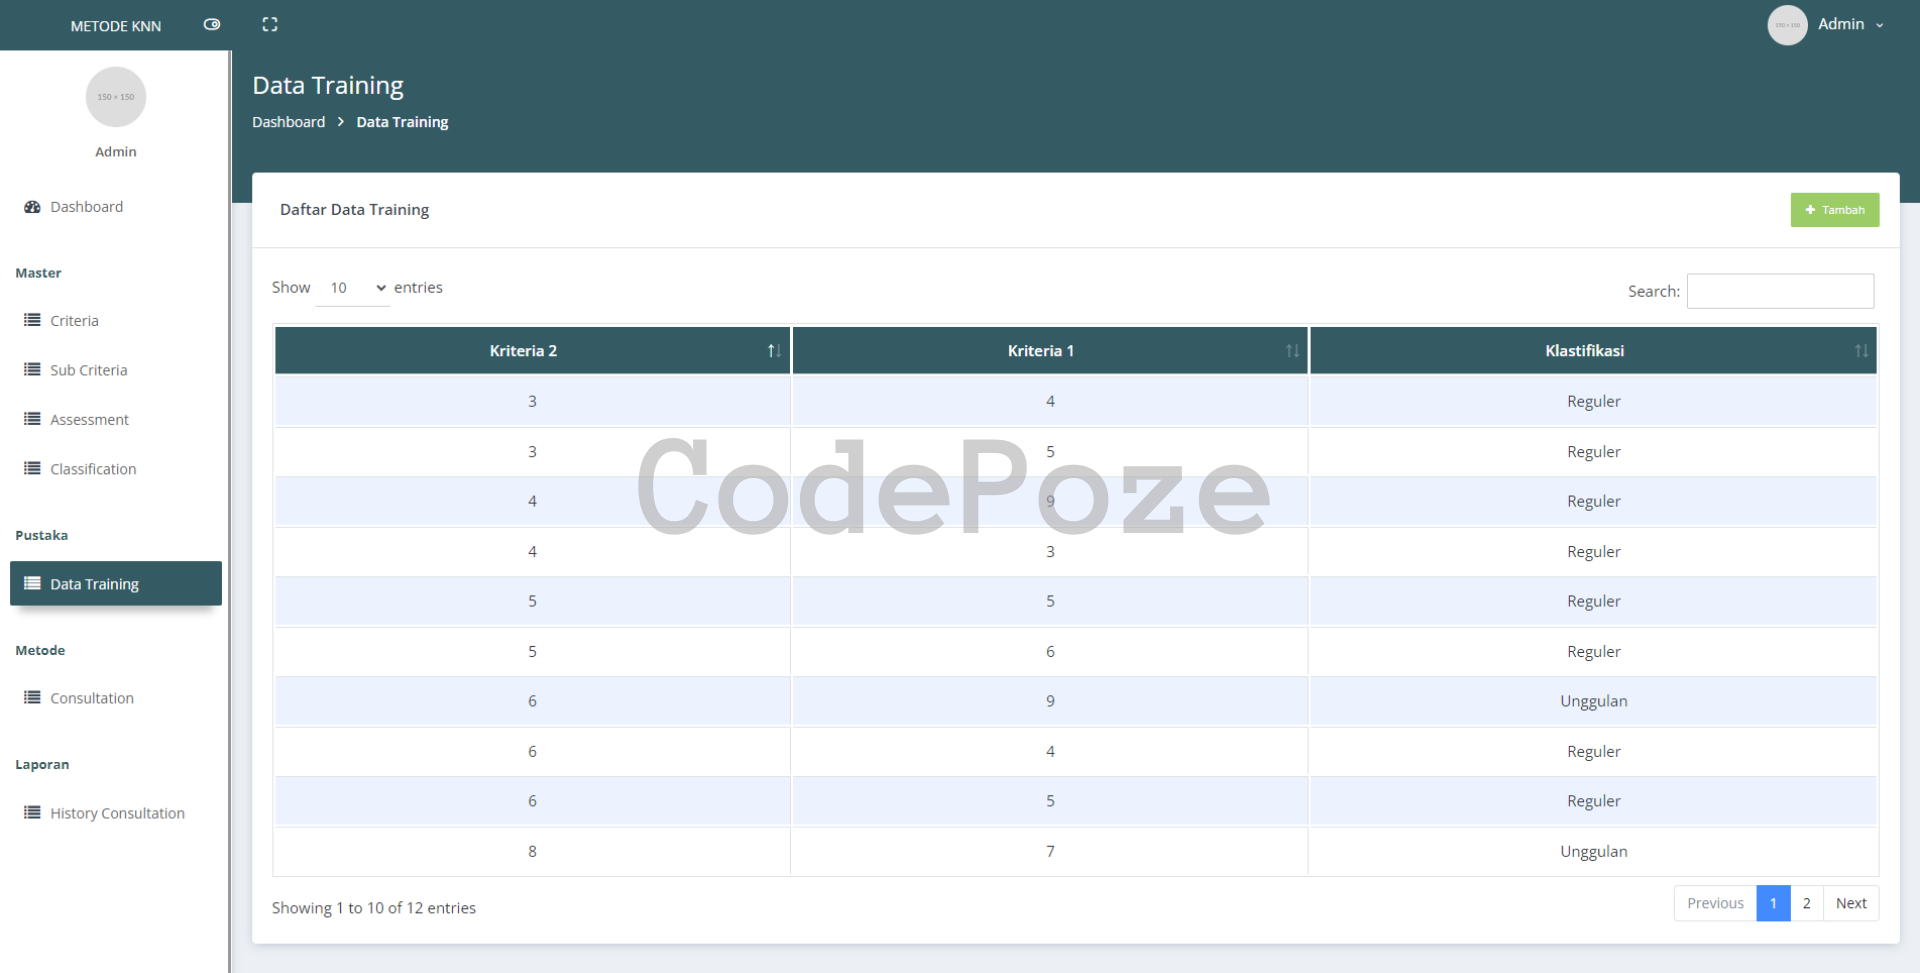
Task: Select page 2 in pagination
Action: pyautogui.click(x=1806, y=903)
